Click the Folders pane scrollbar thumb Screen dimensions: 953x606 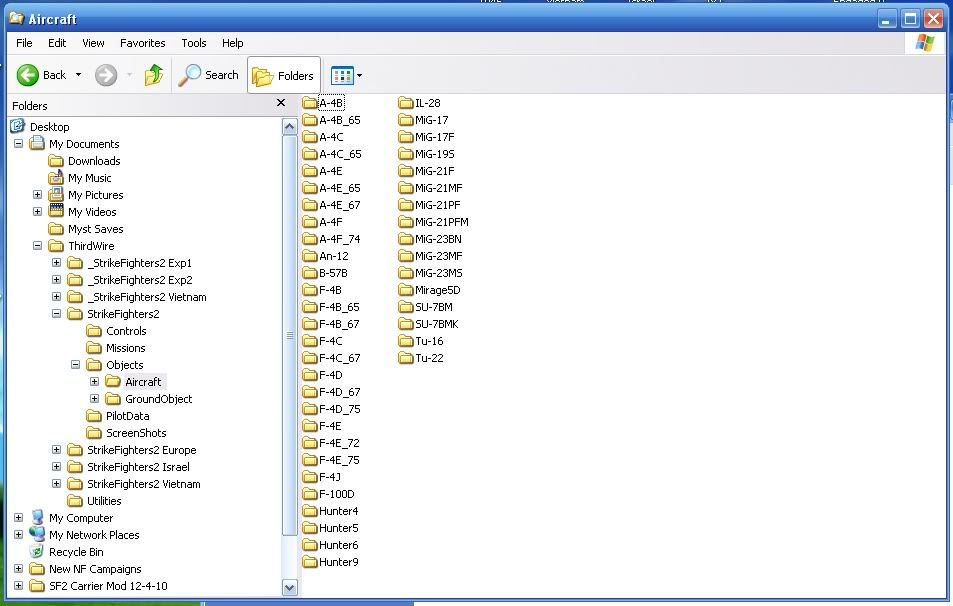click(x=290, y=335)
